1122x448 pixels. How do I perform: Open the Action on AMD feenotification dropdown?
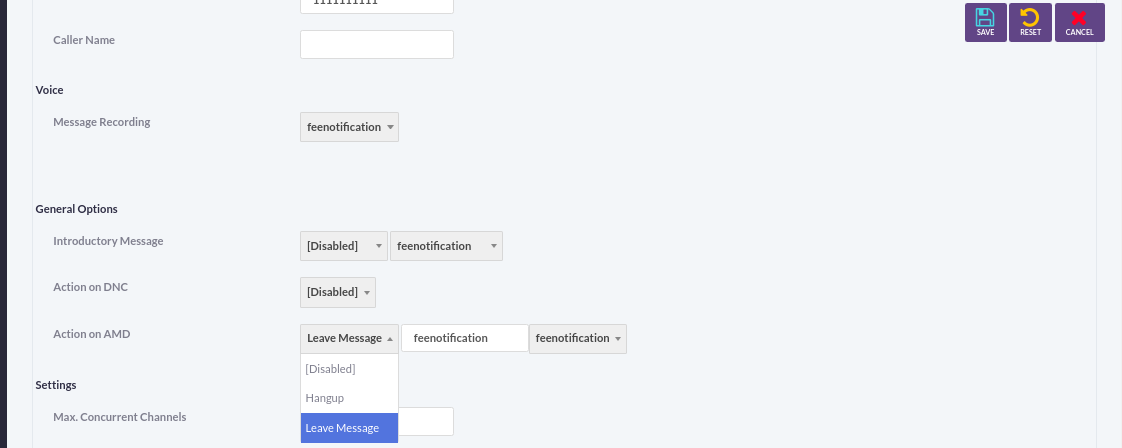point(577,338)
